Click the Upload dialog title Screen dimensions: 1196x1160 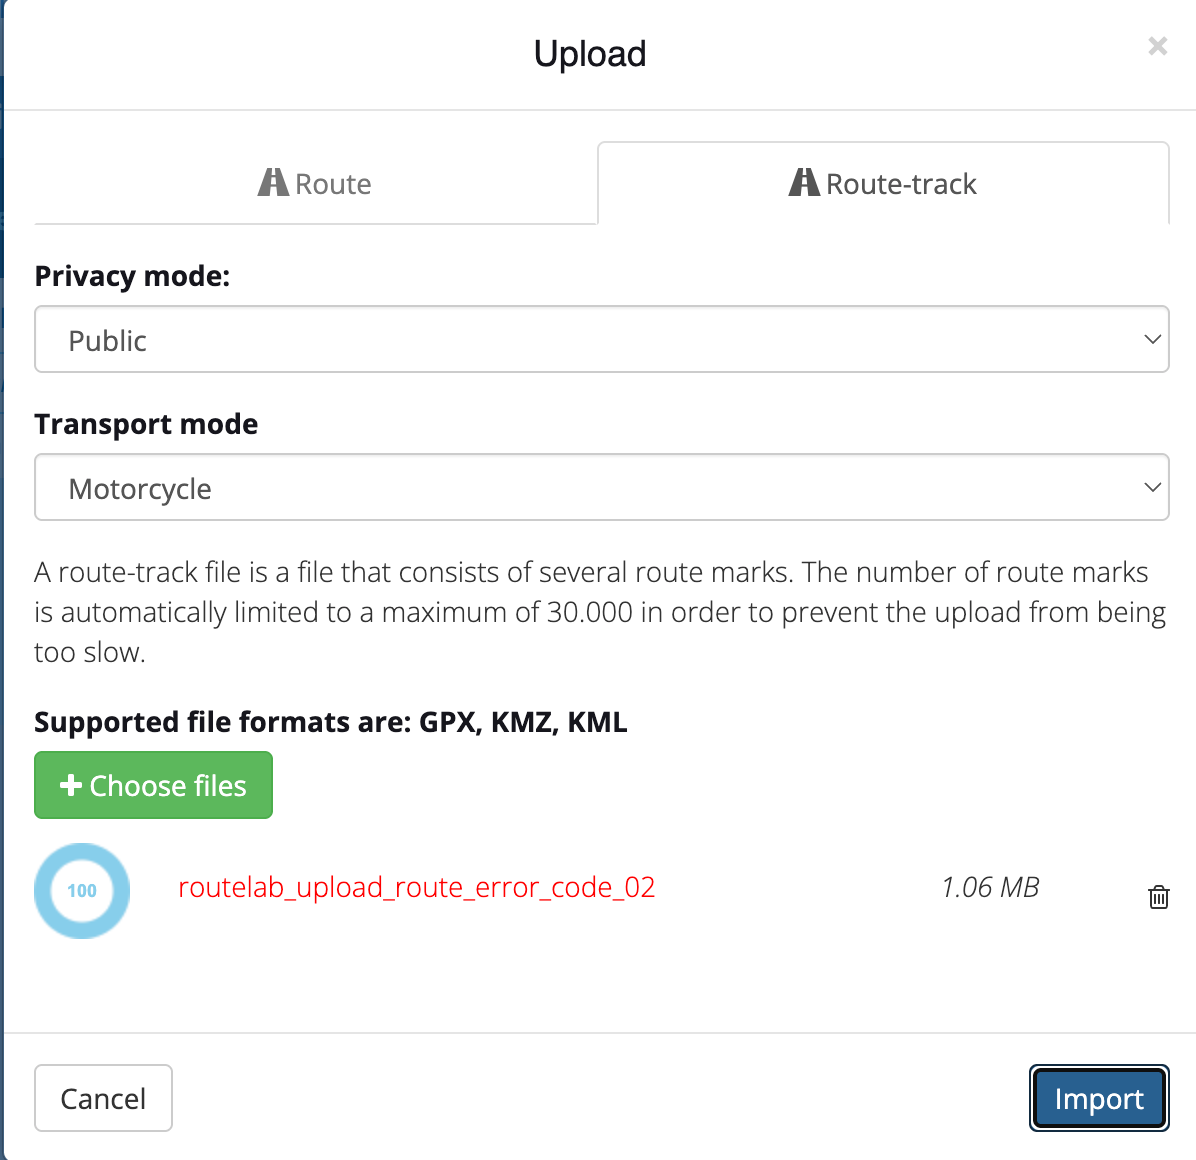[590, 54]
